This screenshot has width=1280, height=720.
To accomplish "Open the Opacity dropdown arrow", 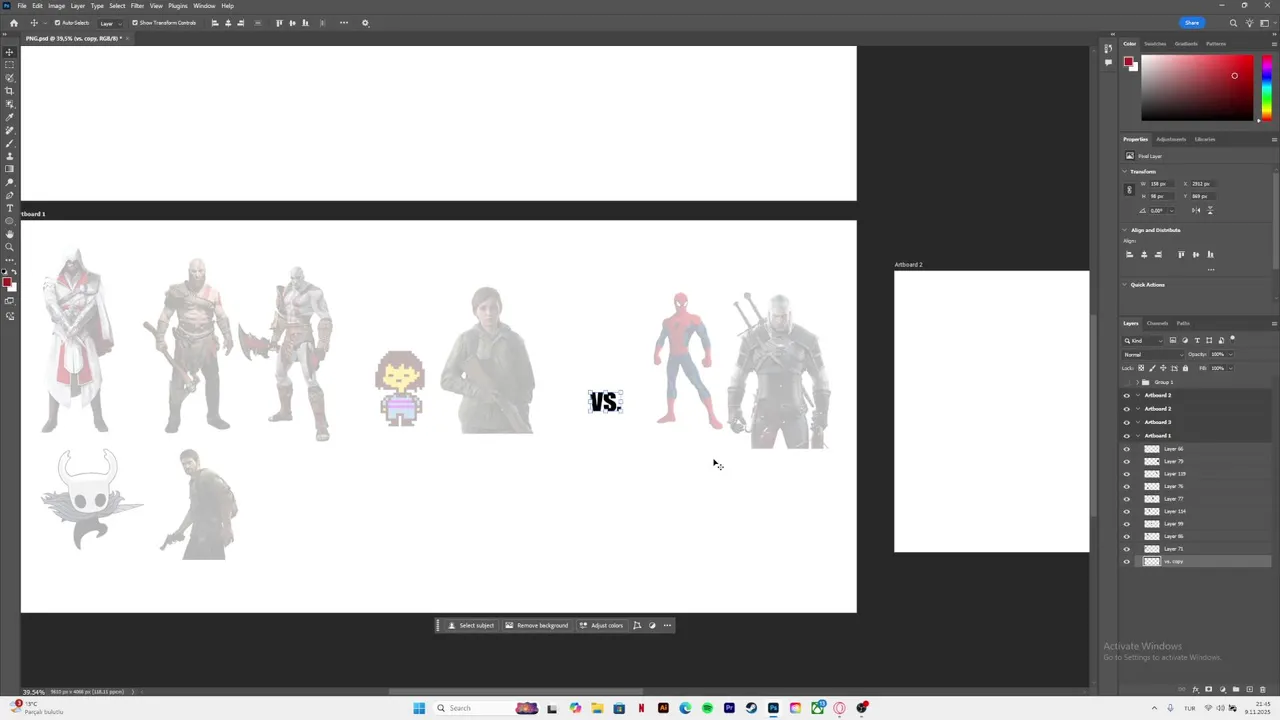I will point(1230,355).
